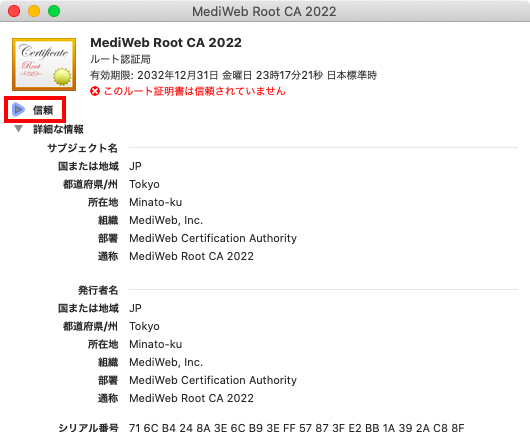Image resolution: width=530 pixels, height=432 pixels.
Task: Click the red このルート証明書は信頼されていません warning
Action: [194, 91]
